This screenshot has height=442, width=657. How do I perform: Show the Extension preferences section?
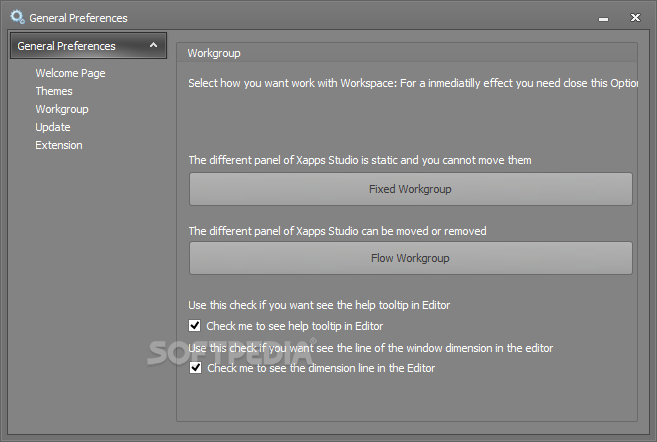coord(59,145)
